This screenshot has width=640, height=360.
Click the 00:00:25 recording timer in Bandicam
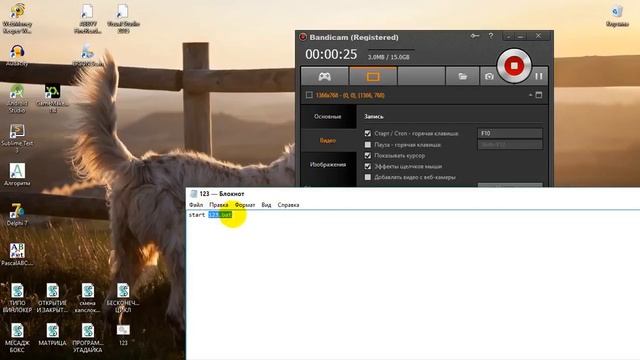(331, 54)
